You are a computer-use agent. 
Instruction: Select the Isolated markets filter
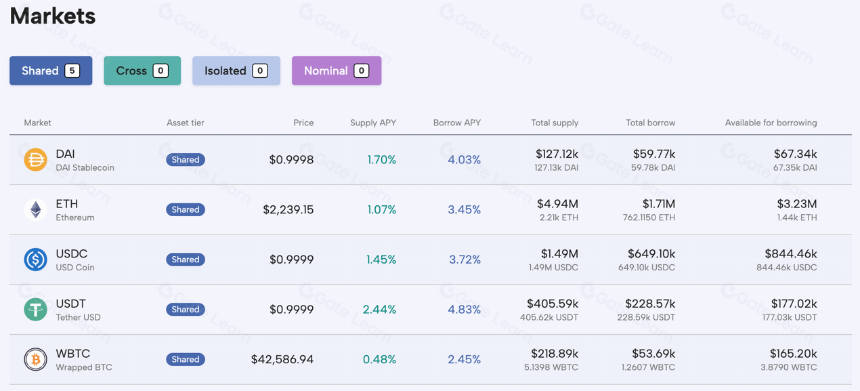point(236,71)
